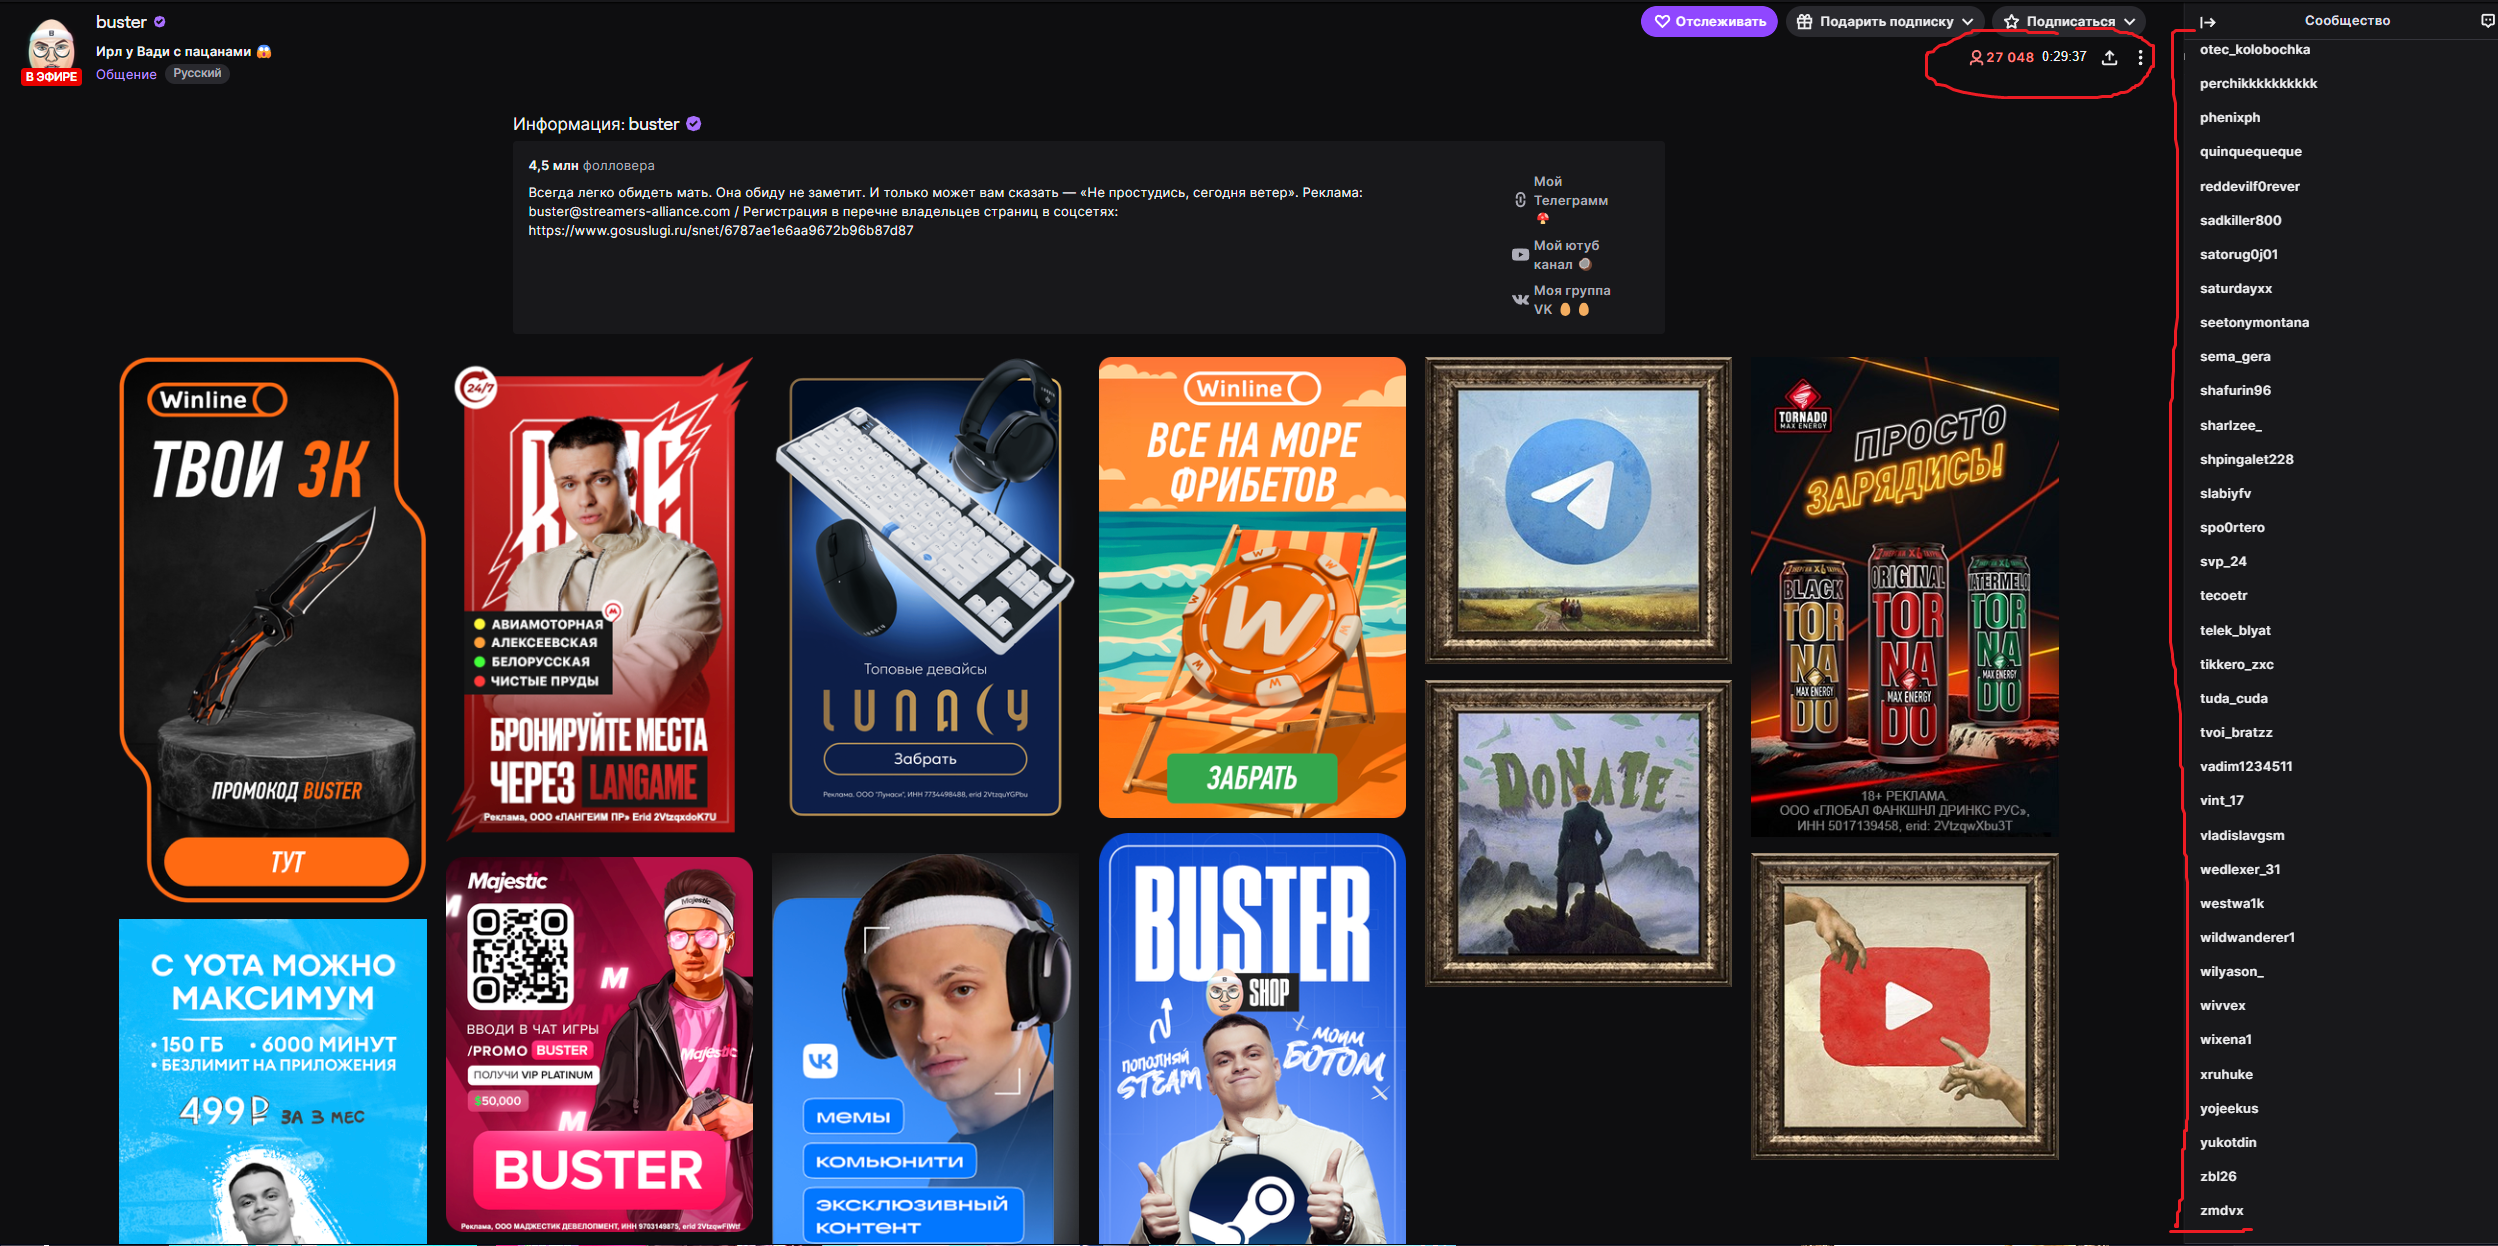
Task: Click the buster channel name
Action: pyautogui.click(x=121, y=21)
